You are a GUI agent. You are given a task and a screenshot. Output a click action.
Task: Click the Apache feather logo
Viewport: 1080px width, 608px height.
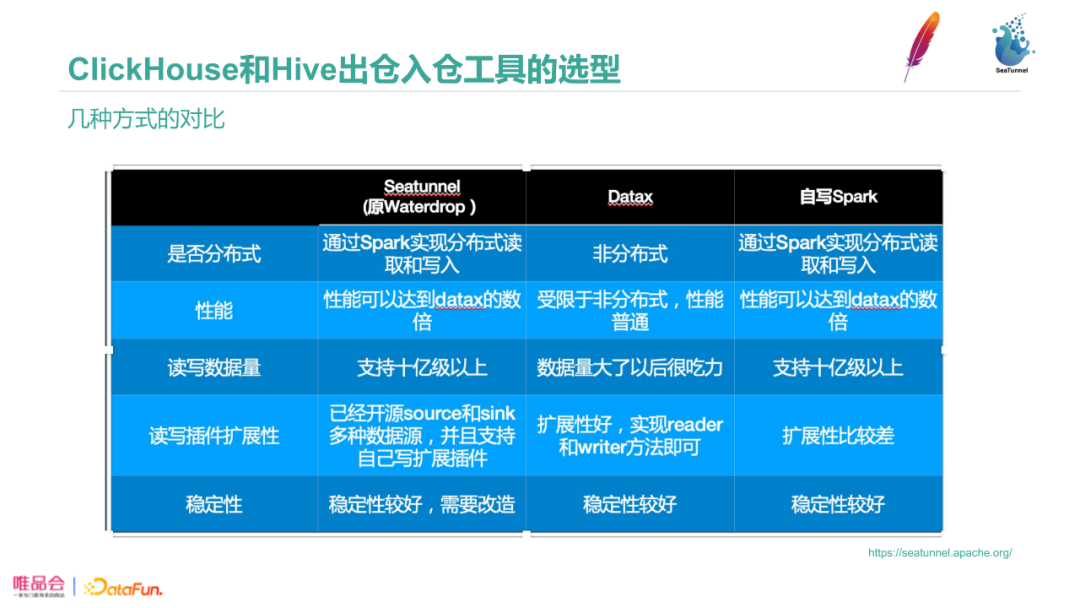[x=922, y=46]
